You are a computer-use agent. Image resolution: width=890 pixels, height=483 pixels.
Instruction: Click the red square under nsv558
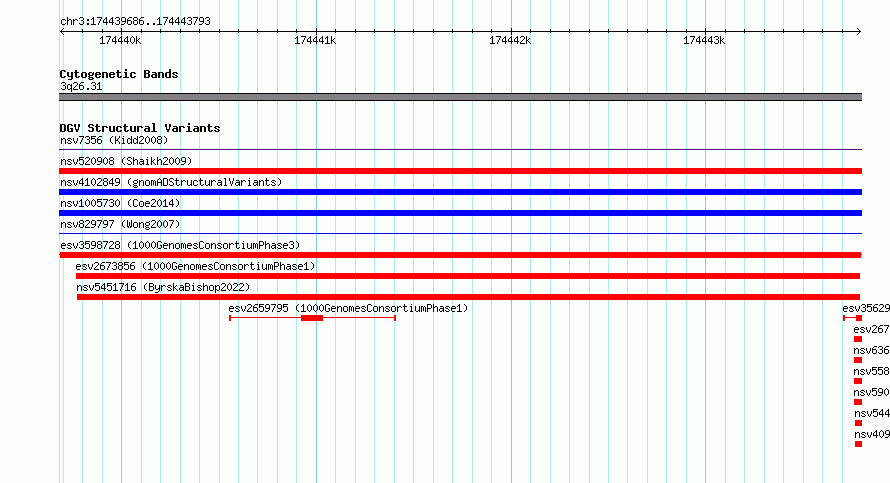click(x=858, y=381)
